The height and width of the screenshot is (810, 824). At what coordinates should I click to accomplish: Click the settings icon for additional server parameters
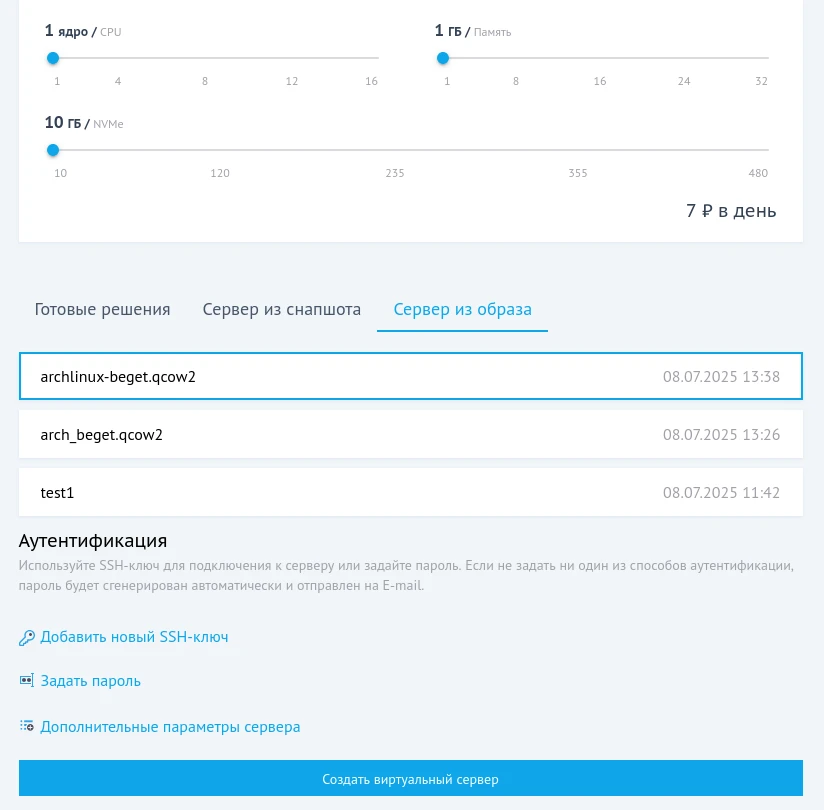(x=27, y=727)
